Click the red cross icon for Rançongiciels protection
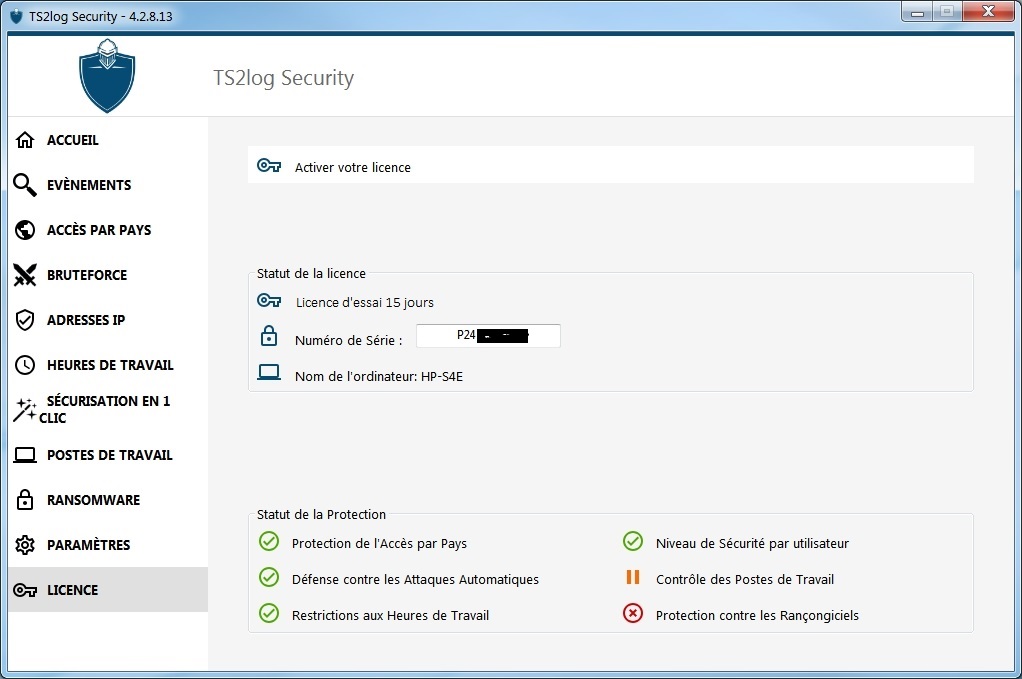 [x=632, y=613]
